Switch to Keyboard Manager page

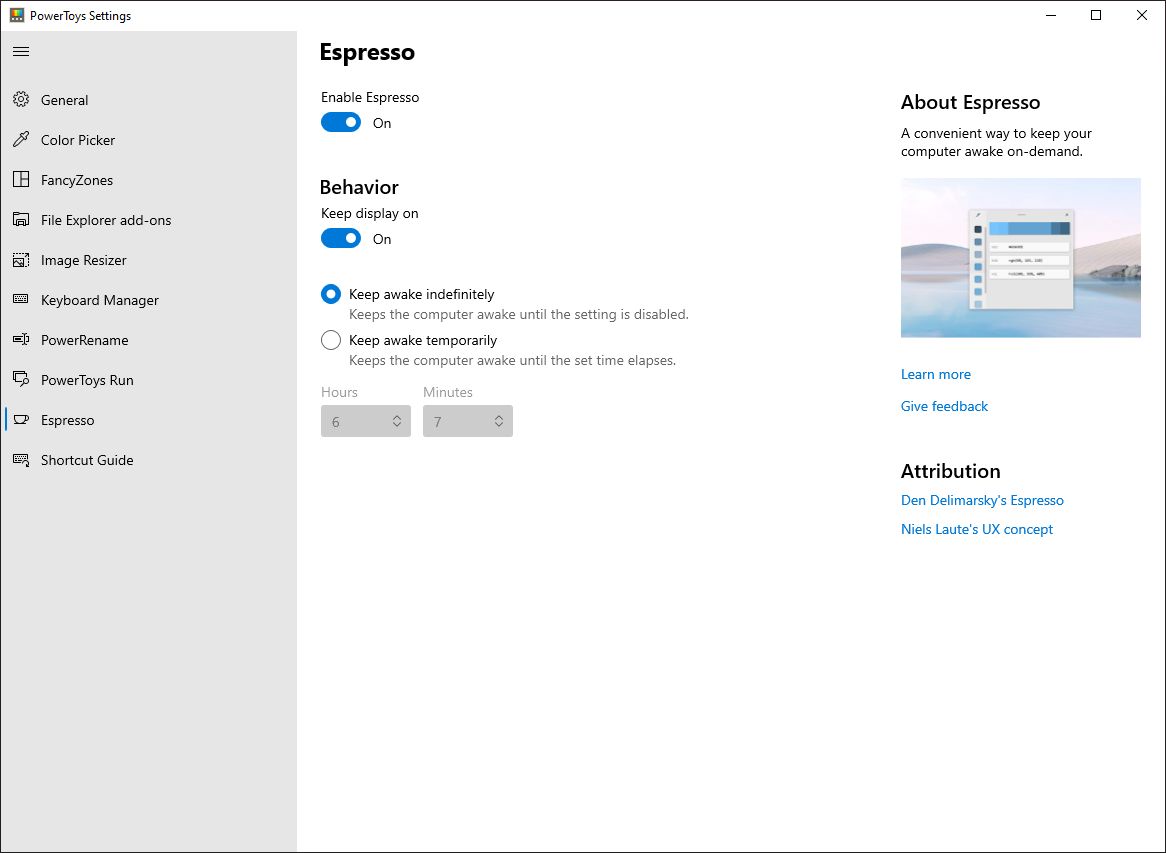[149, 300]
